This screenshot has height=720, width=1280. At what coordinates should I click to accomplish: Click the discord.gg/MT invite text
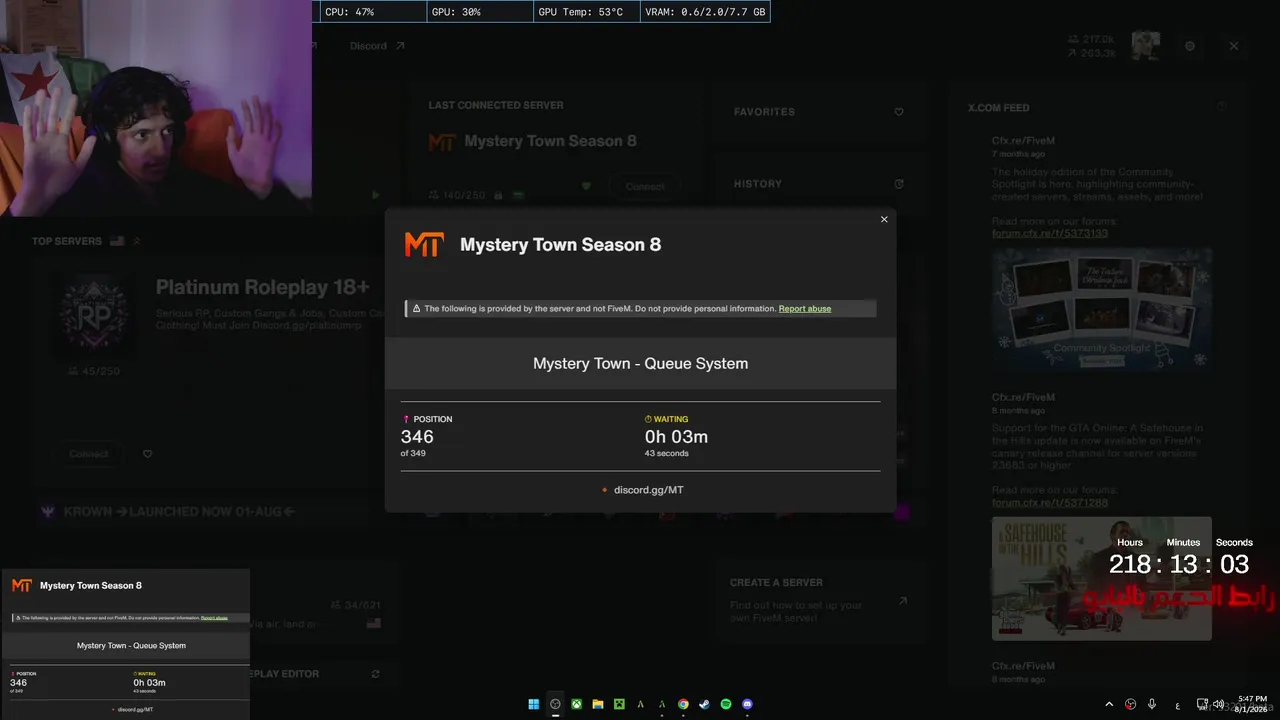(x=649, y=490)
